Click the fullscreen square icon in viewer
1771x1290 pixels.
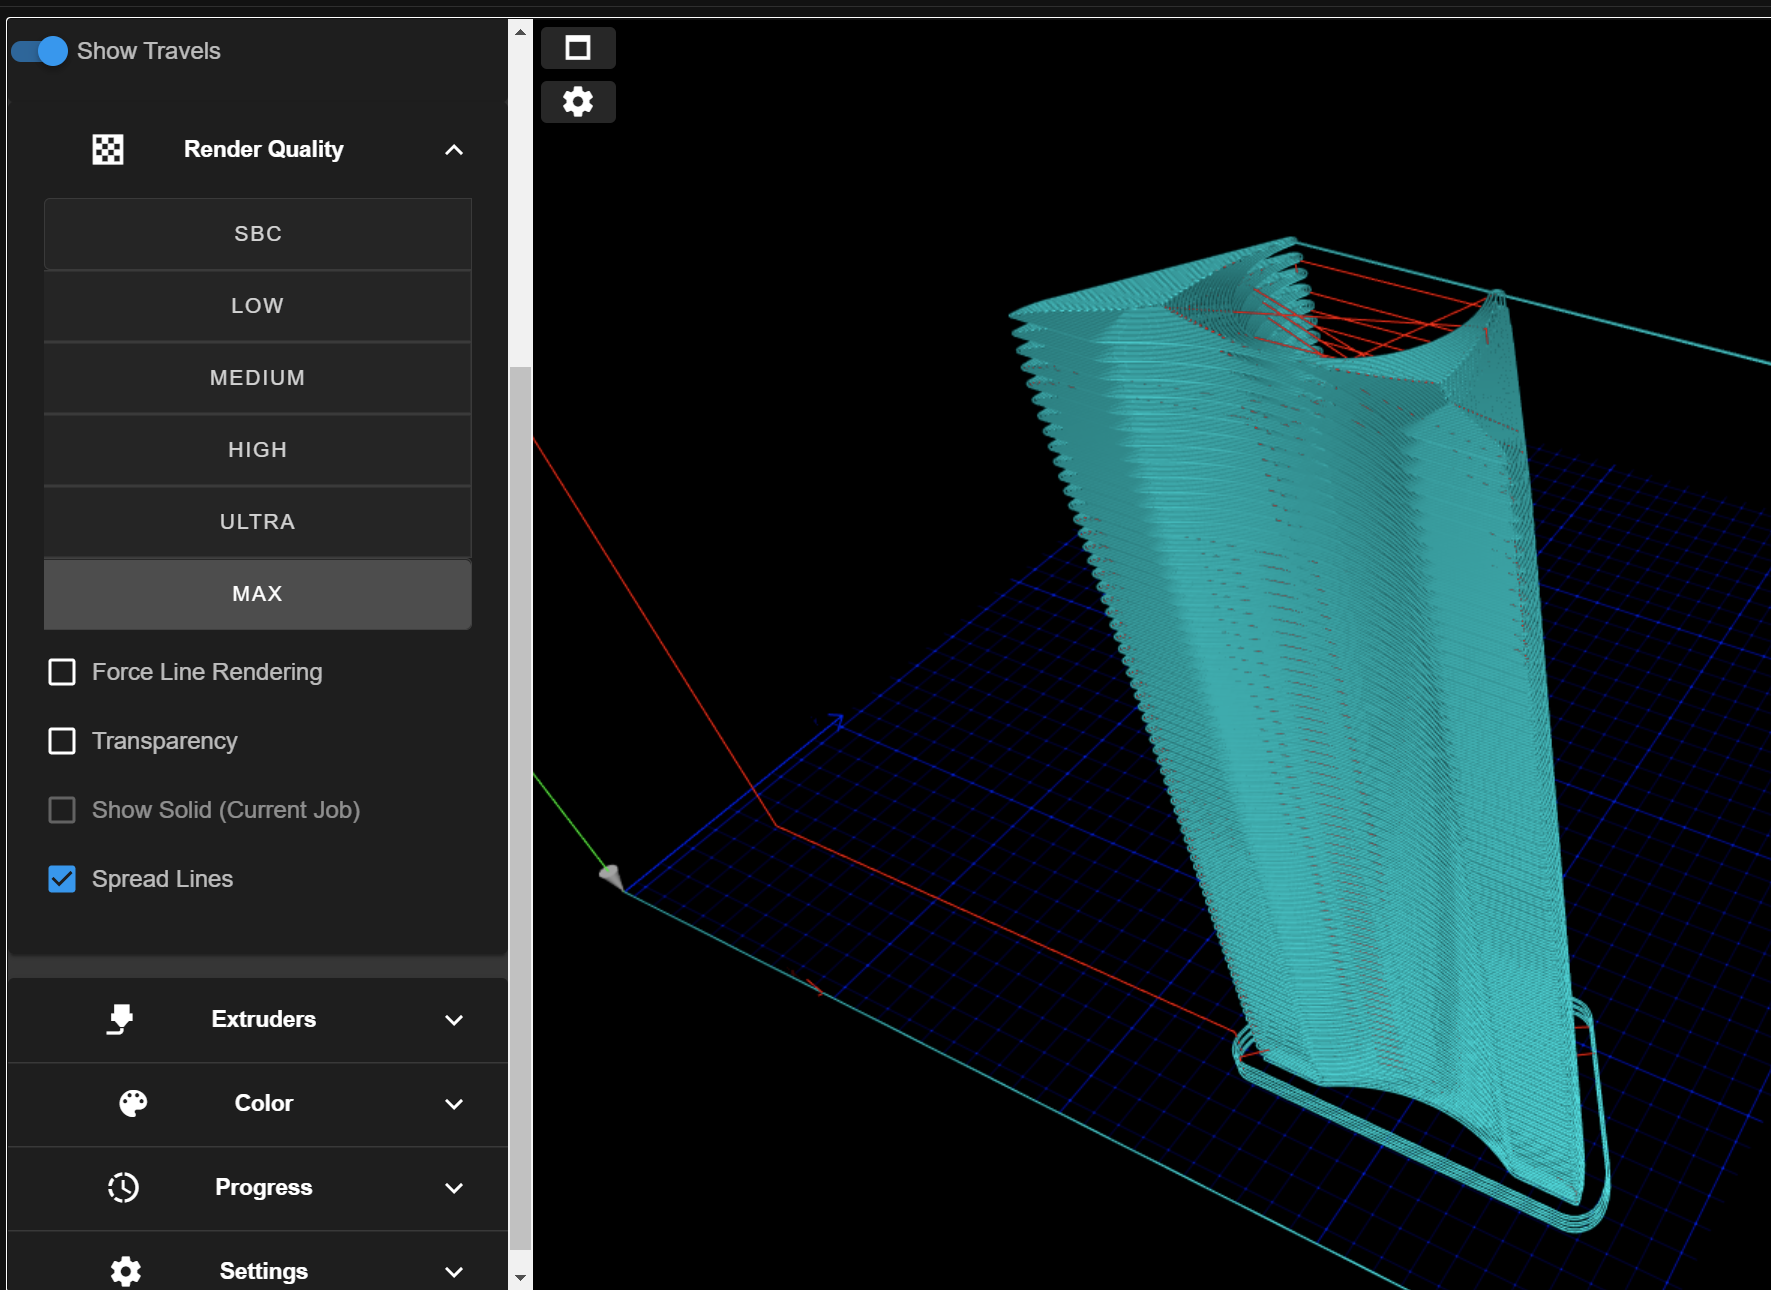pyautogui.click(x=578, y=48)
